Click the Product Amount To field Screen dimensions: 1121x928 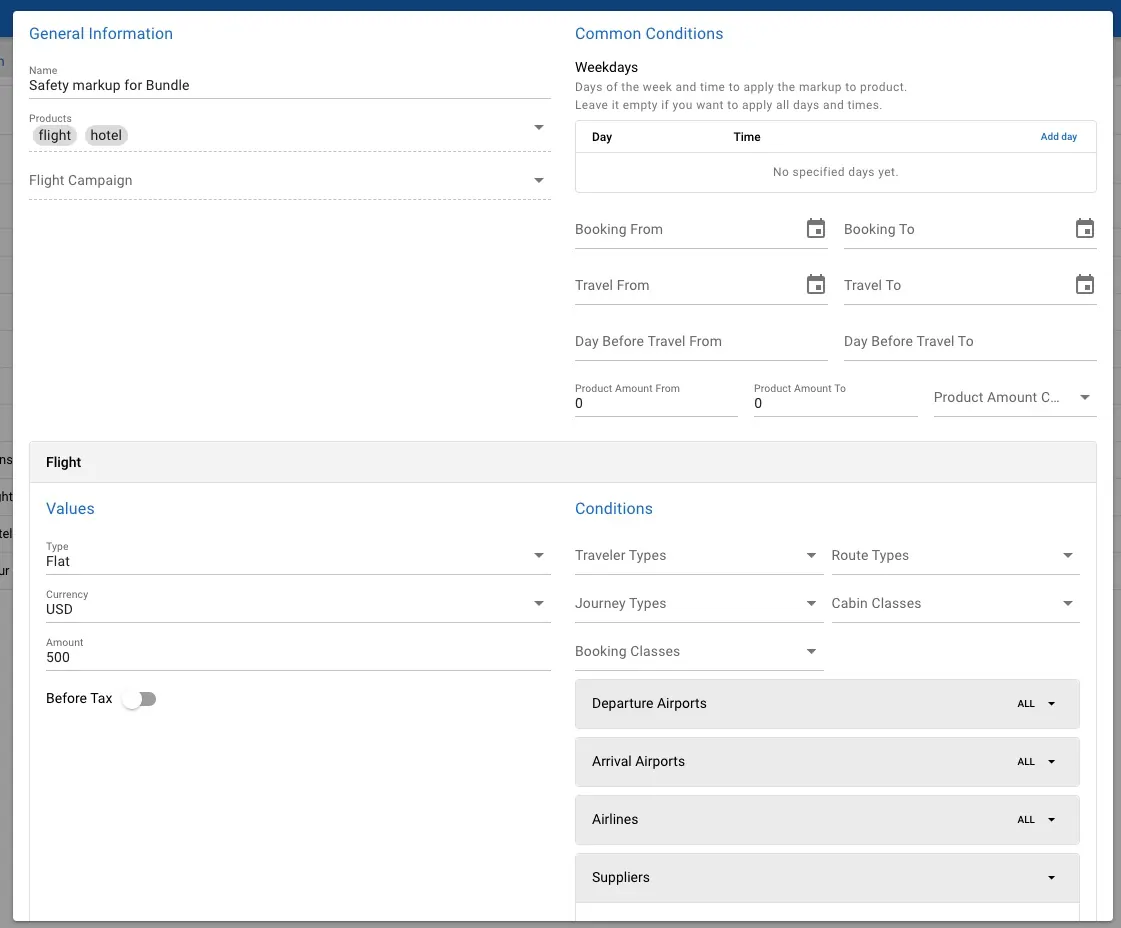[835, 398]
